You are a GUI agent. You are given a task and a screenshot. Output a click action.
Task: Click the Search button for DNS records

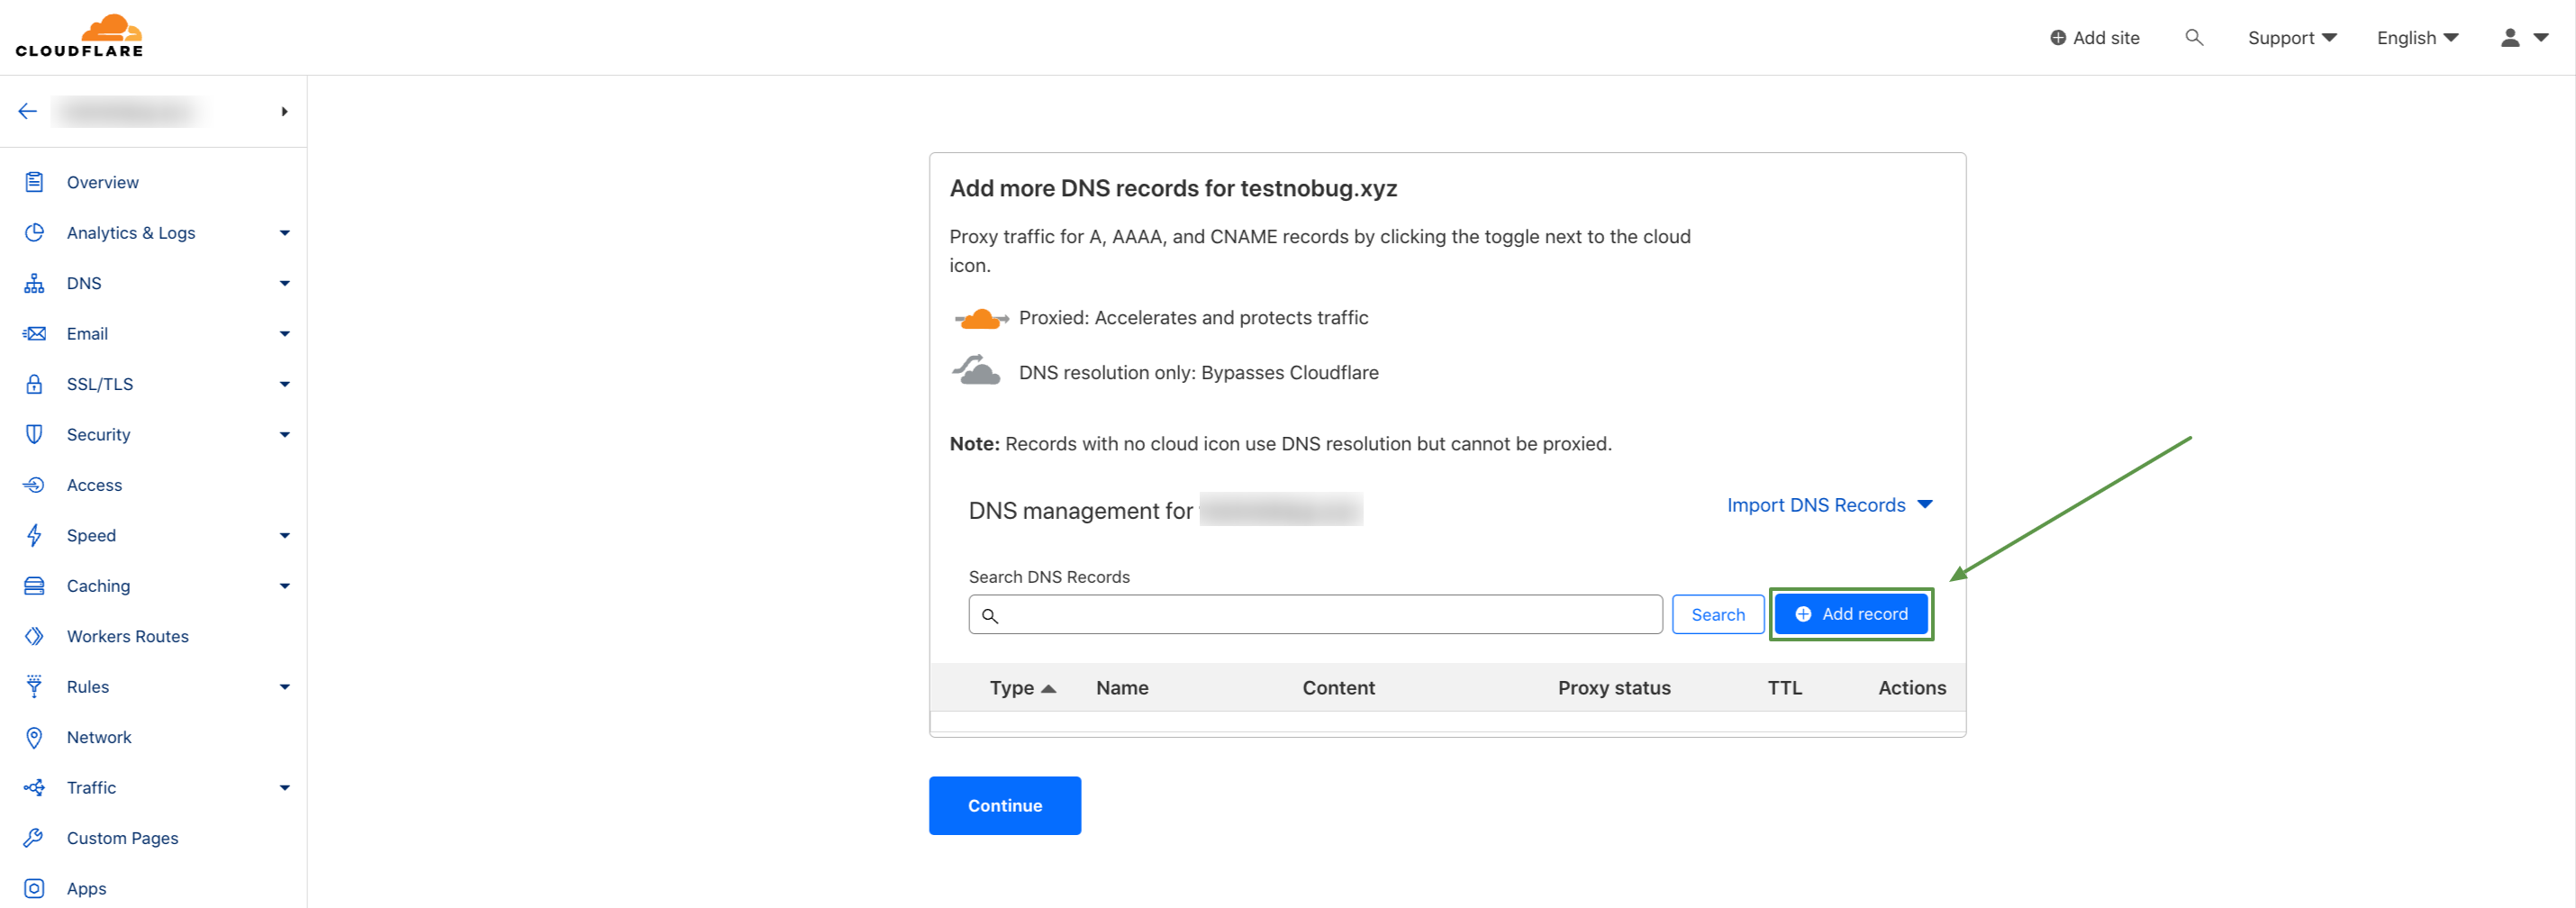(x=1718, y=614)
